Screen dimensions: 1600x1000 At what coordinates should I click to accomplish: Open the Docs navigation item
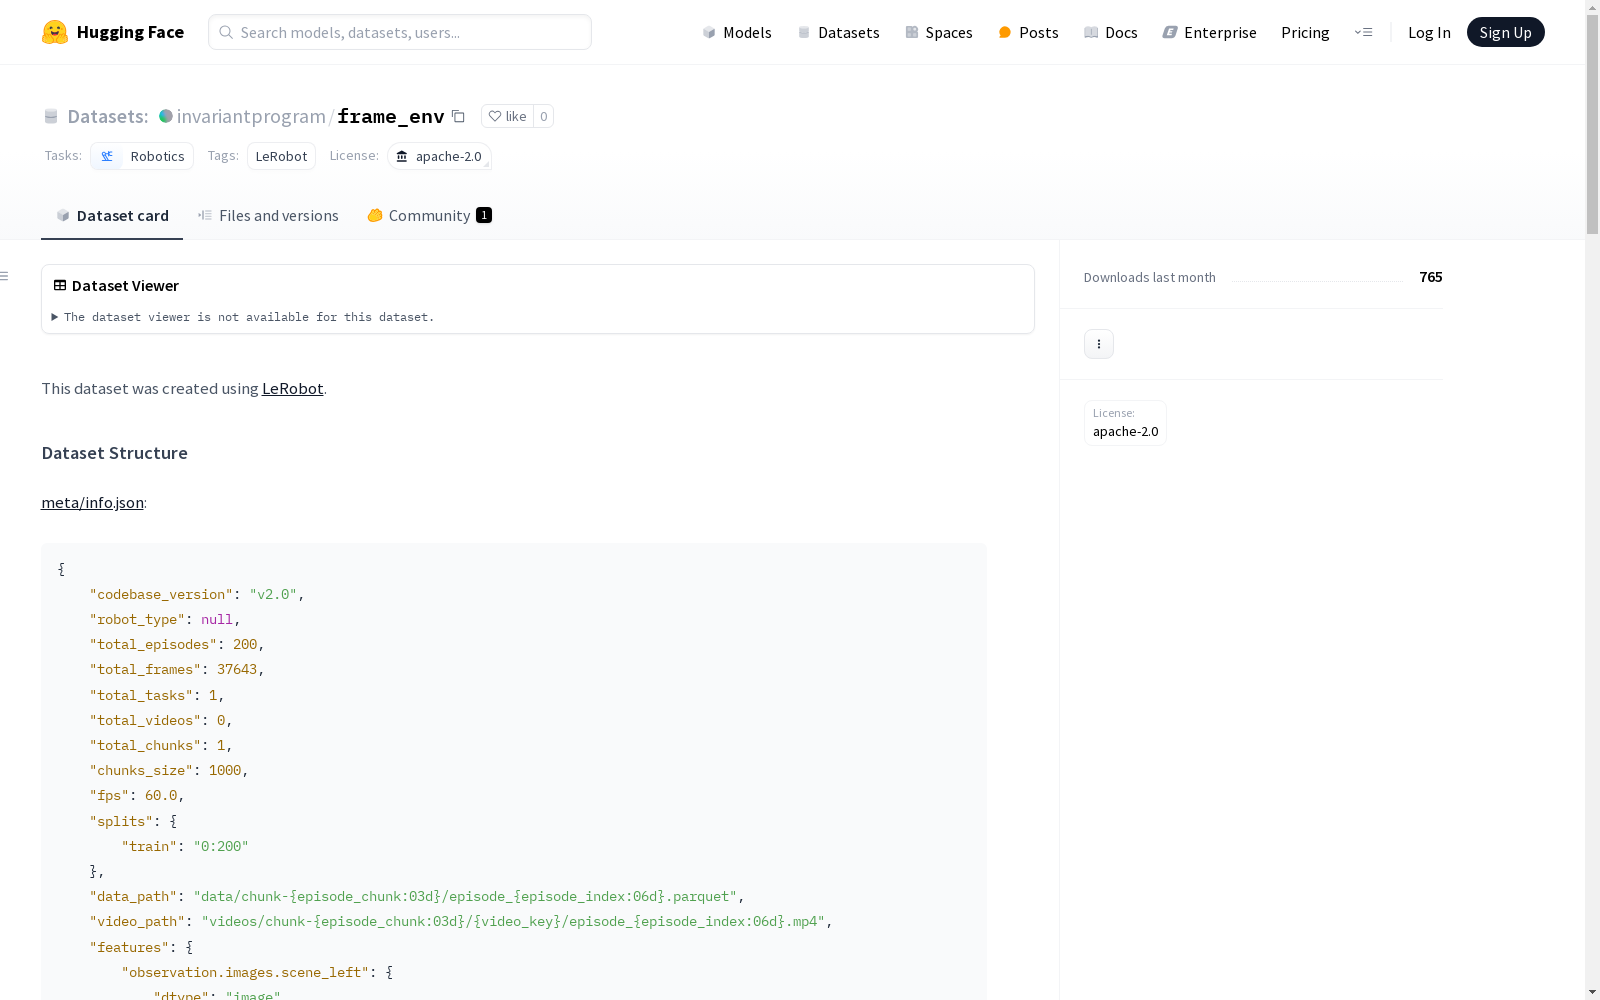(x=1111, y=32)
